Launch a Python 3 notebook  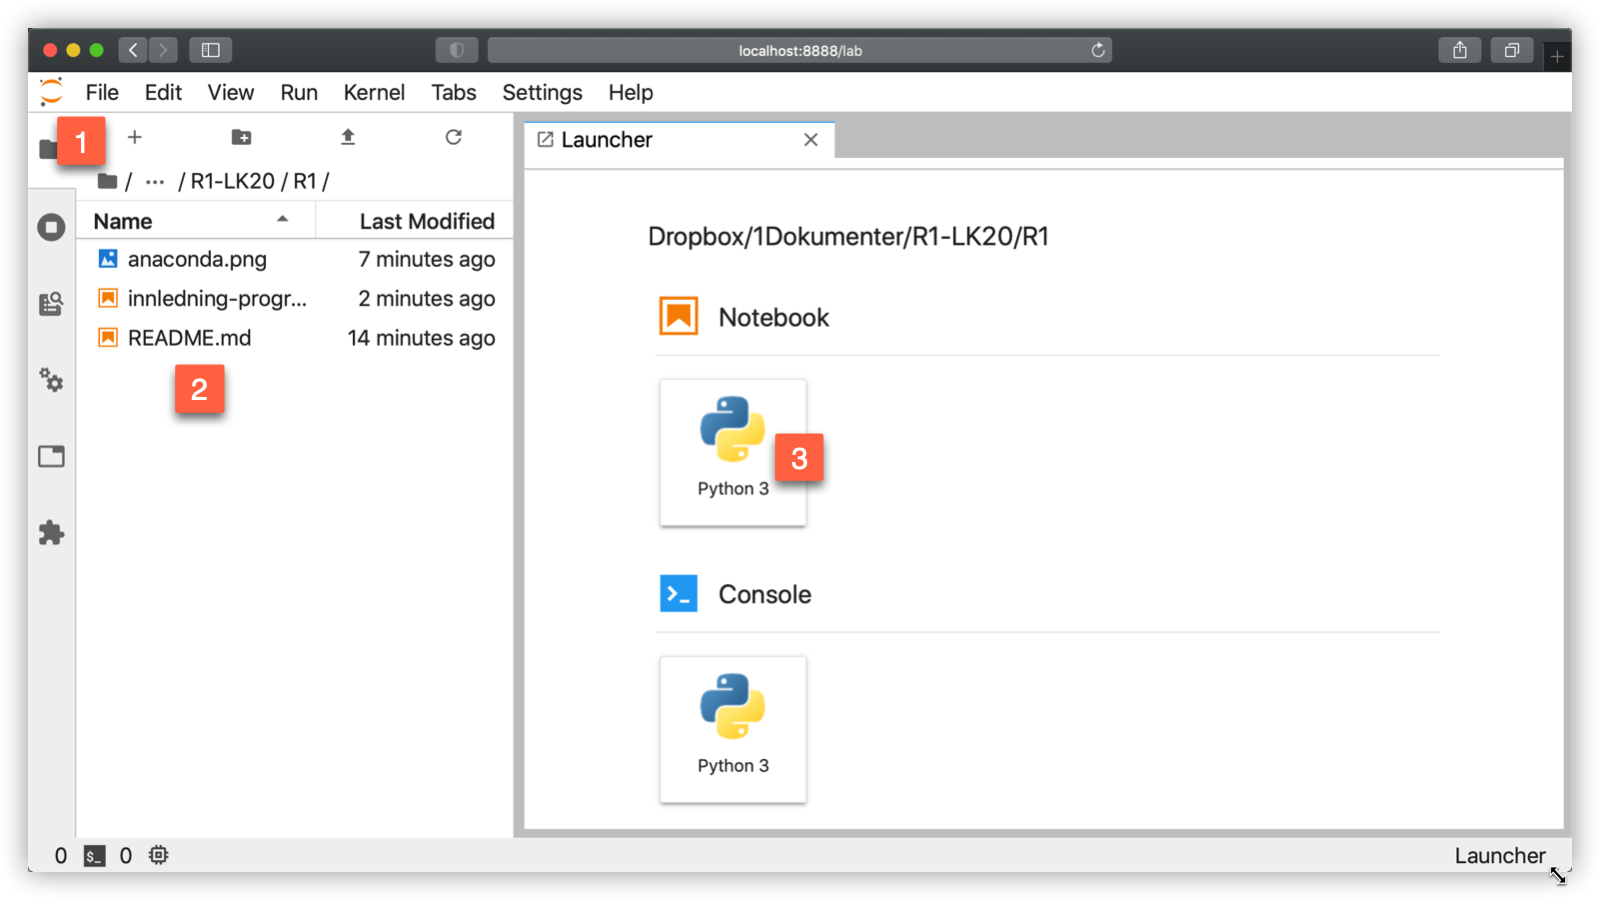[733, 452]
